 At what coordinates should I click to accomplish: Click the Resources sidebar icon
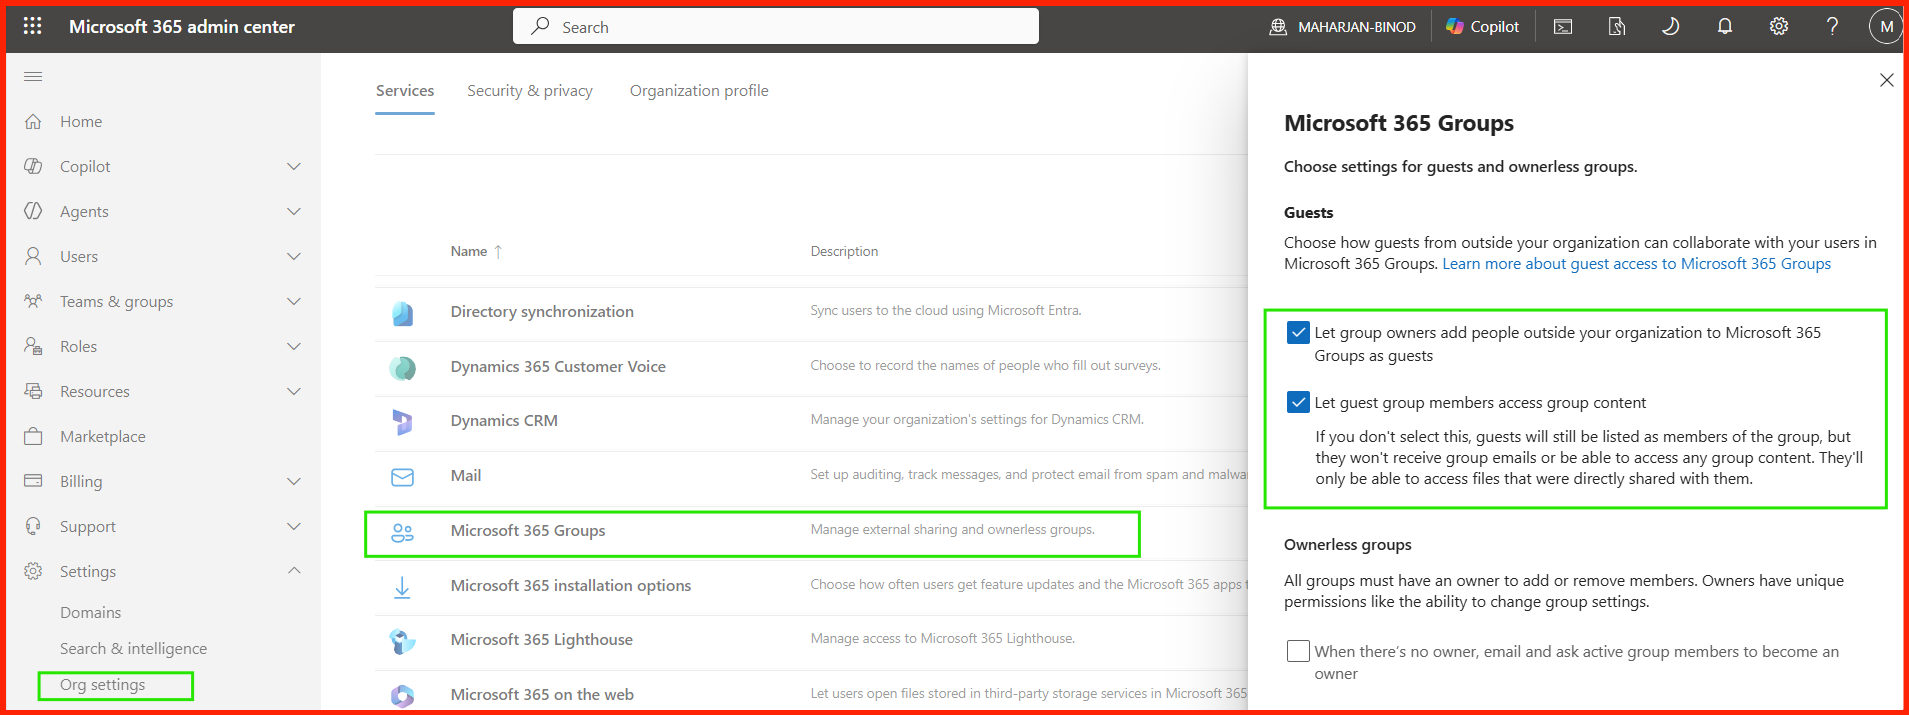pyautogui.click(x=33, y=391)
